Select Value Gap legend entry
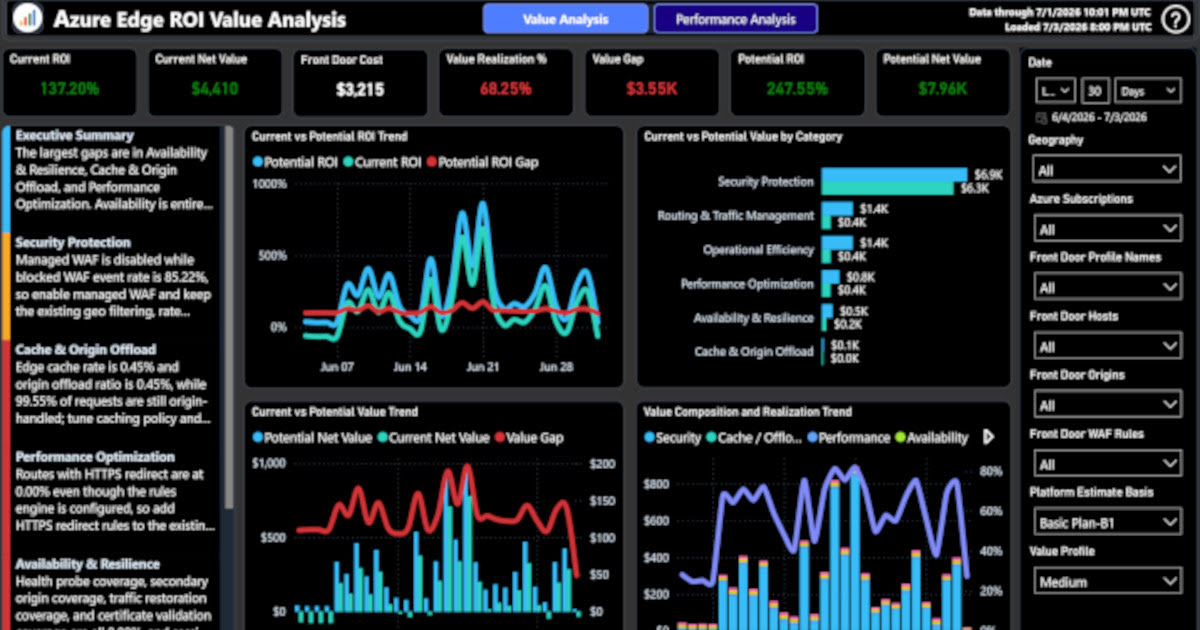The image size is (1200, 630). point(529,437)
